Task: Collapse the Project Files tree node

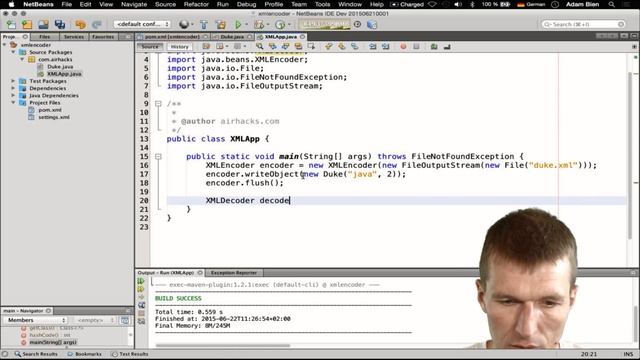Action: [x=13, y=102]
